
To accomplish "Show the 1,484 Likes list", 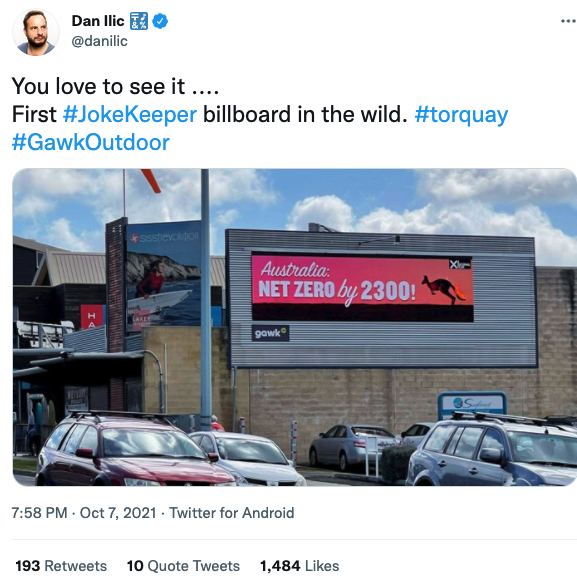I will [300, 566].
